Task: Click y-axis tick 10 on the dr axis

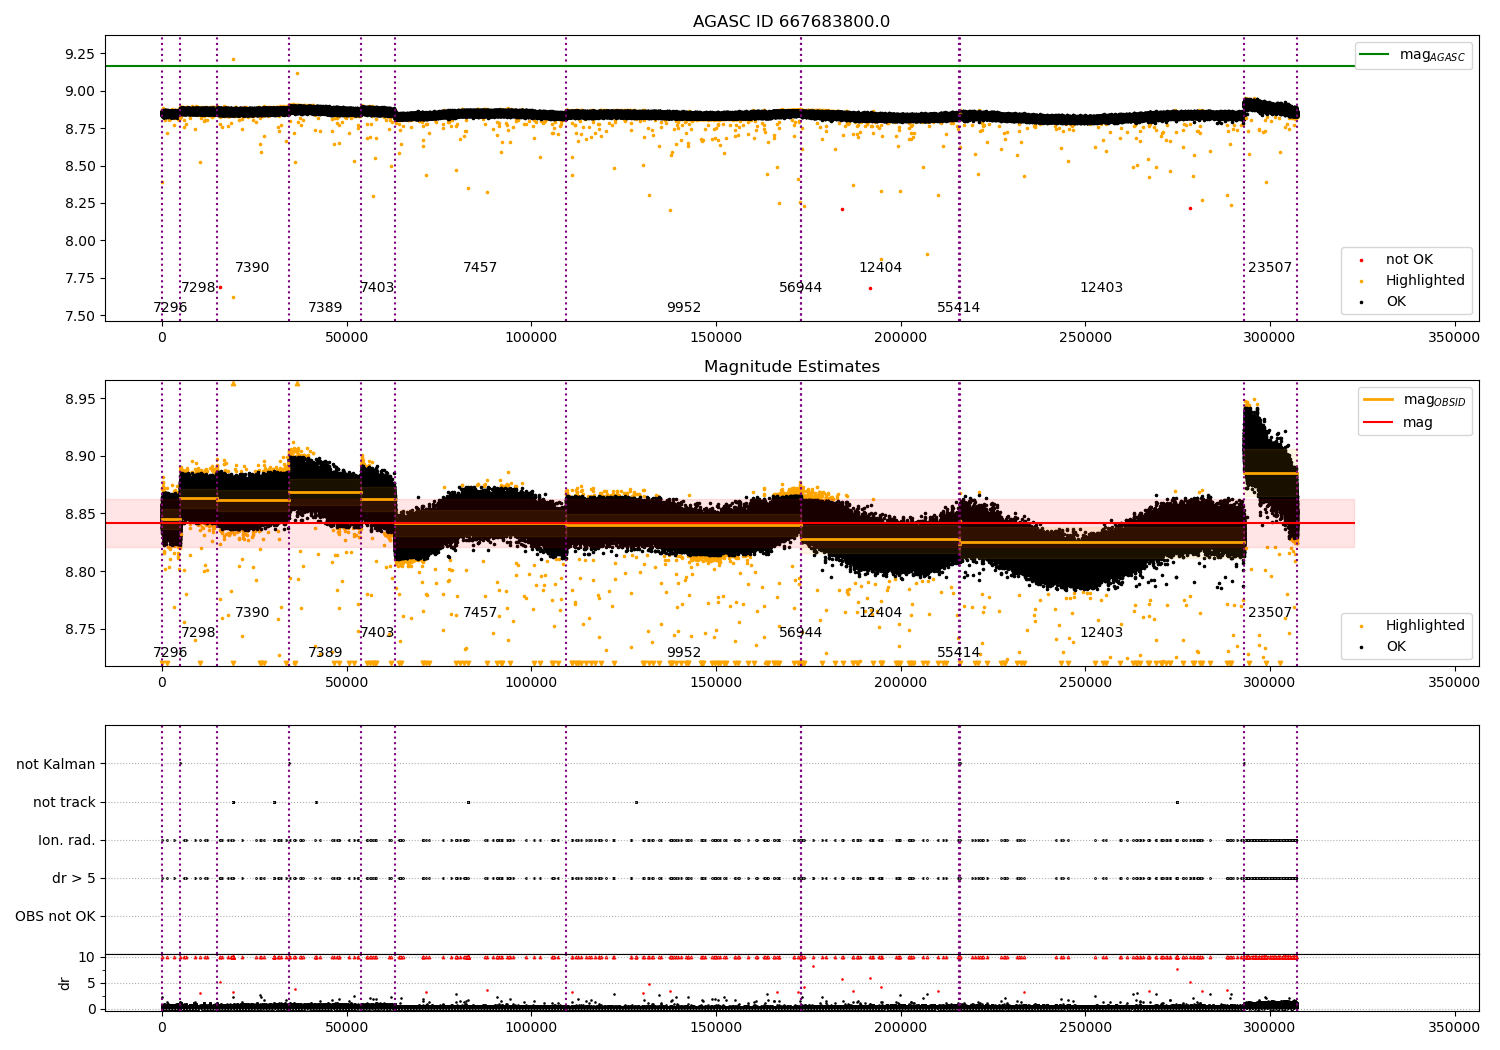Action: click(88, 957)
